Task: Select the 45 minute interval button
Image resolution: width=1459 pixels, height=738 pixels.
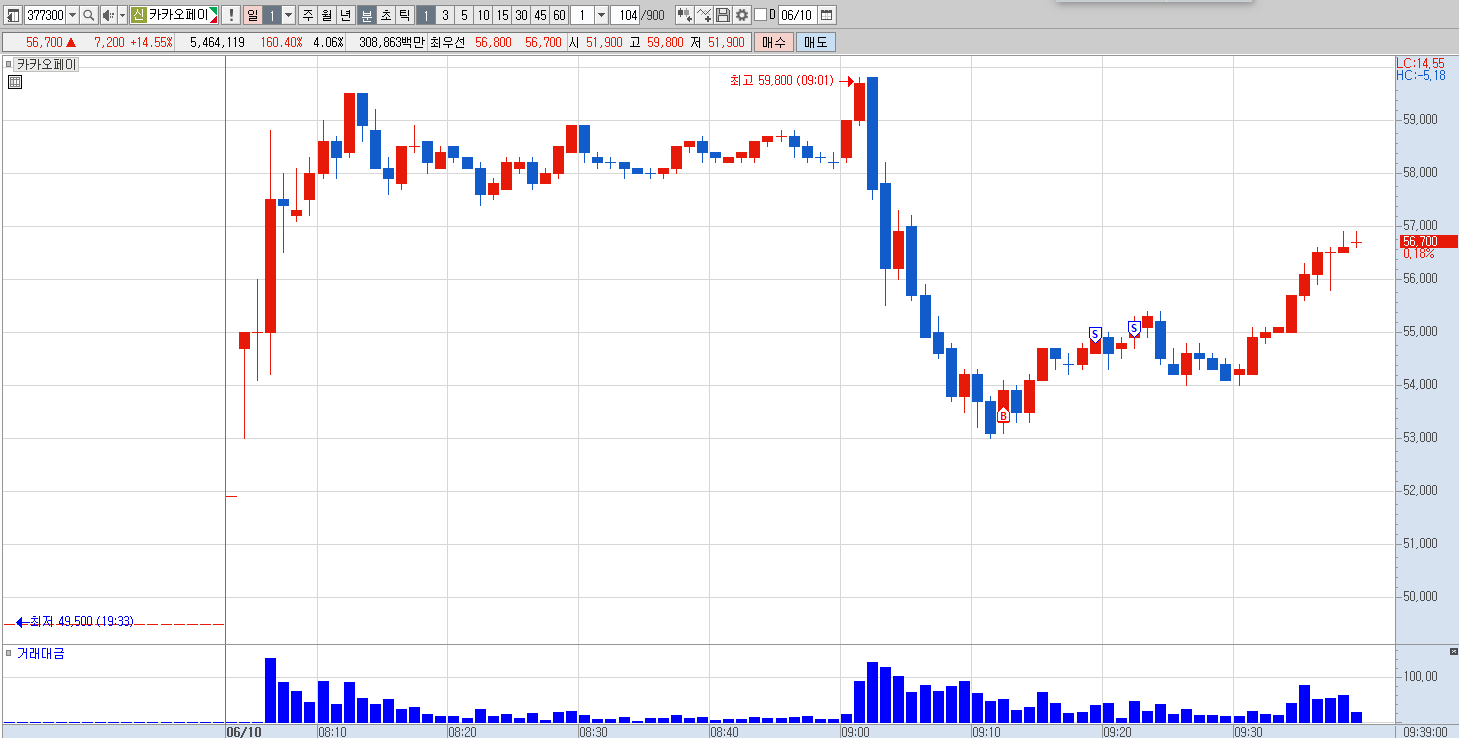Action: pos(540,15)
